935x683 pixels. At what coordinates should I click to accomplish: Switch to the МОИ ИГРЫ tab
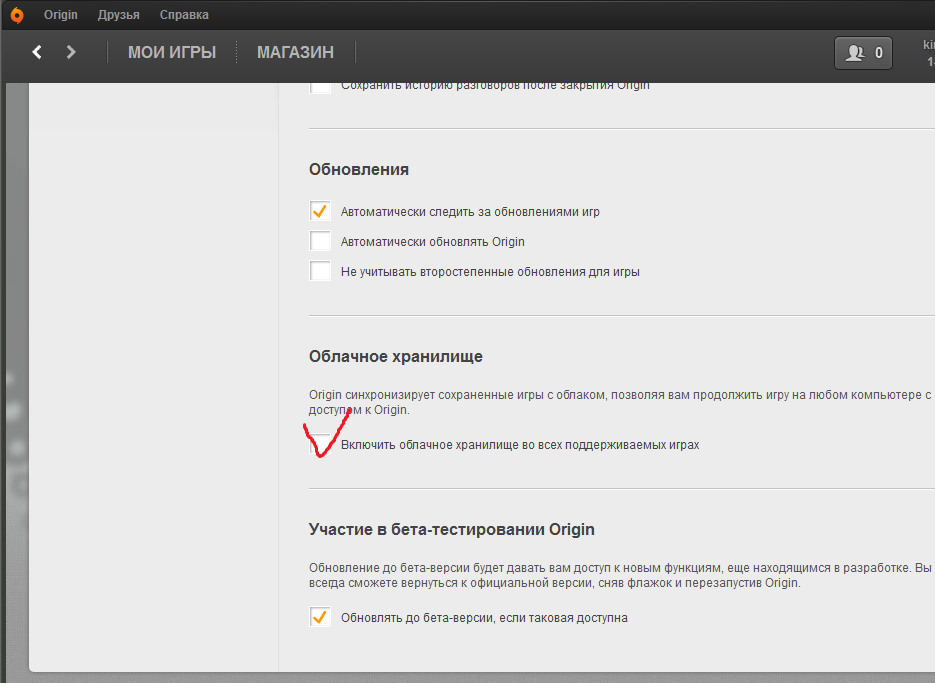[172, 52]
